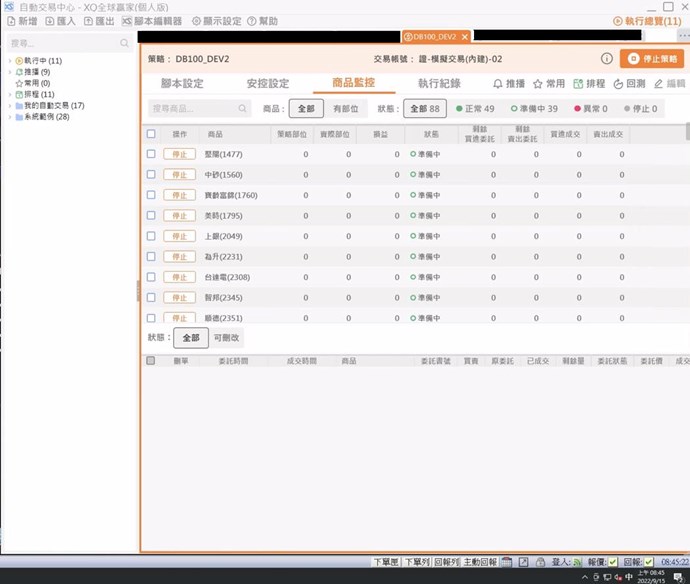Click 停止 button for row (2308)
The height and width of the screenshot is (584, 690).
180,277
